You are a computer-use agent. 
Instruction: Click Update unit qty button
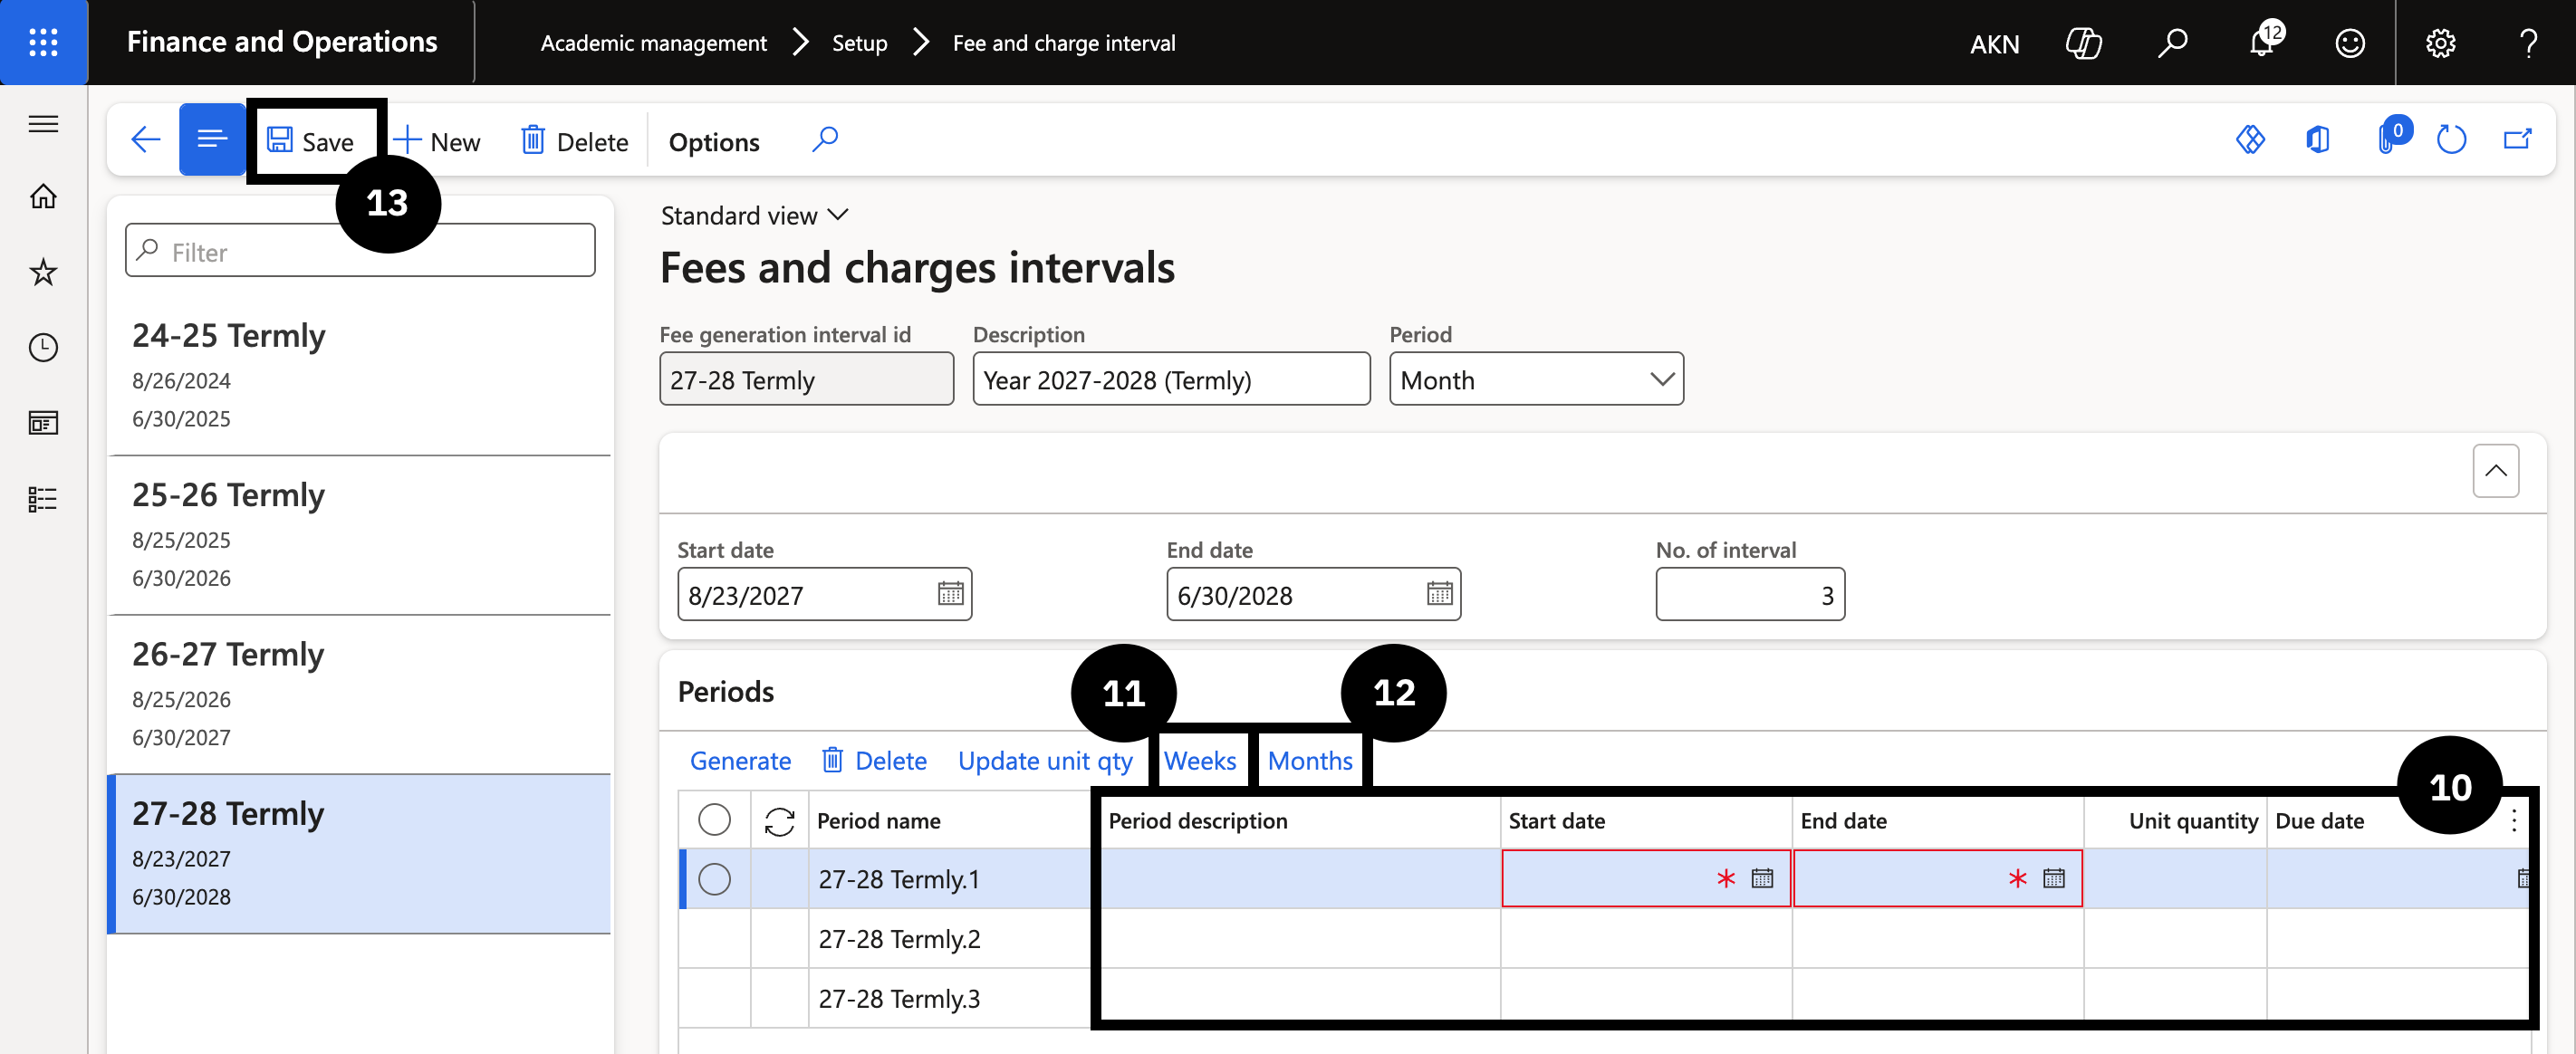[1045, 761]
